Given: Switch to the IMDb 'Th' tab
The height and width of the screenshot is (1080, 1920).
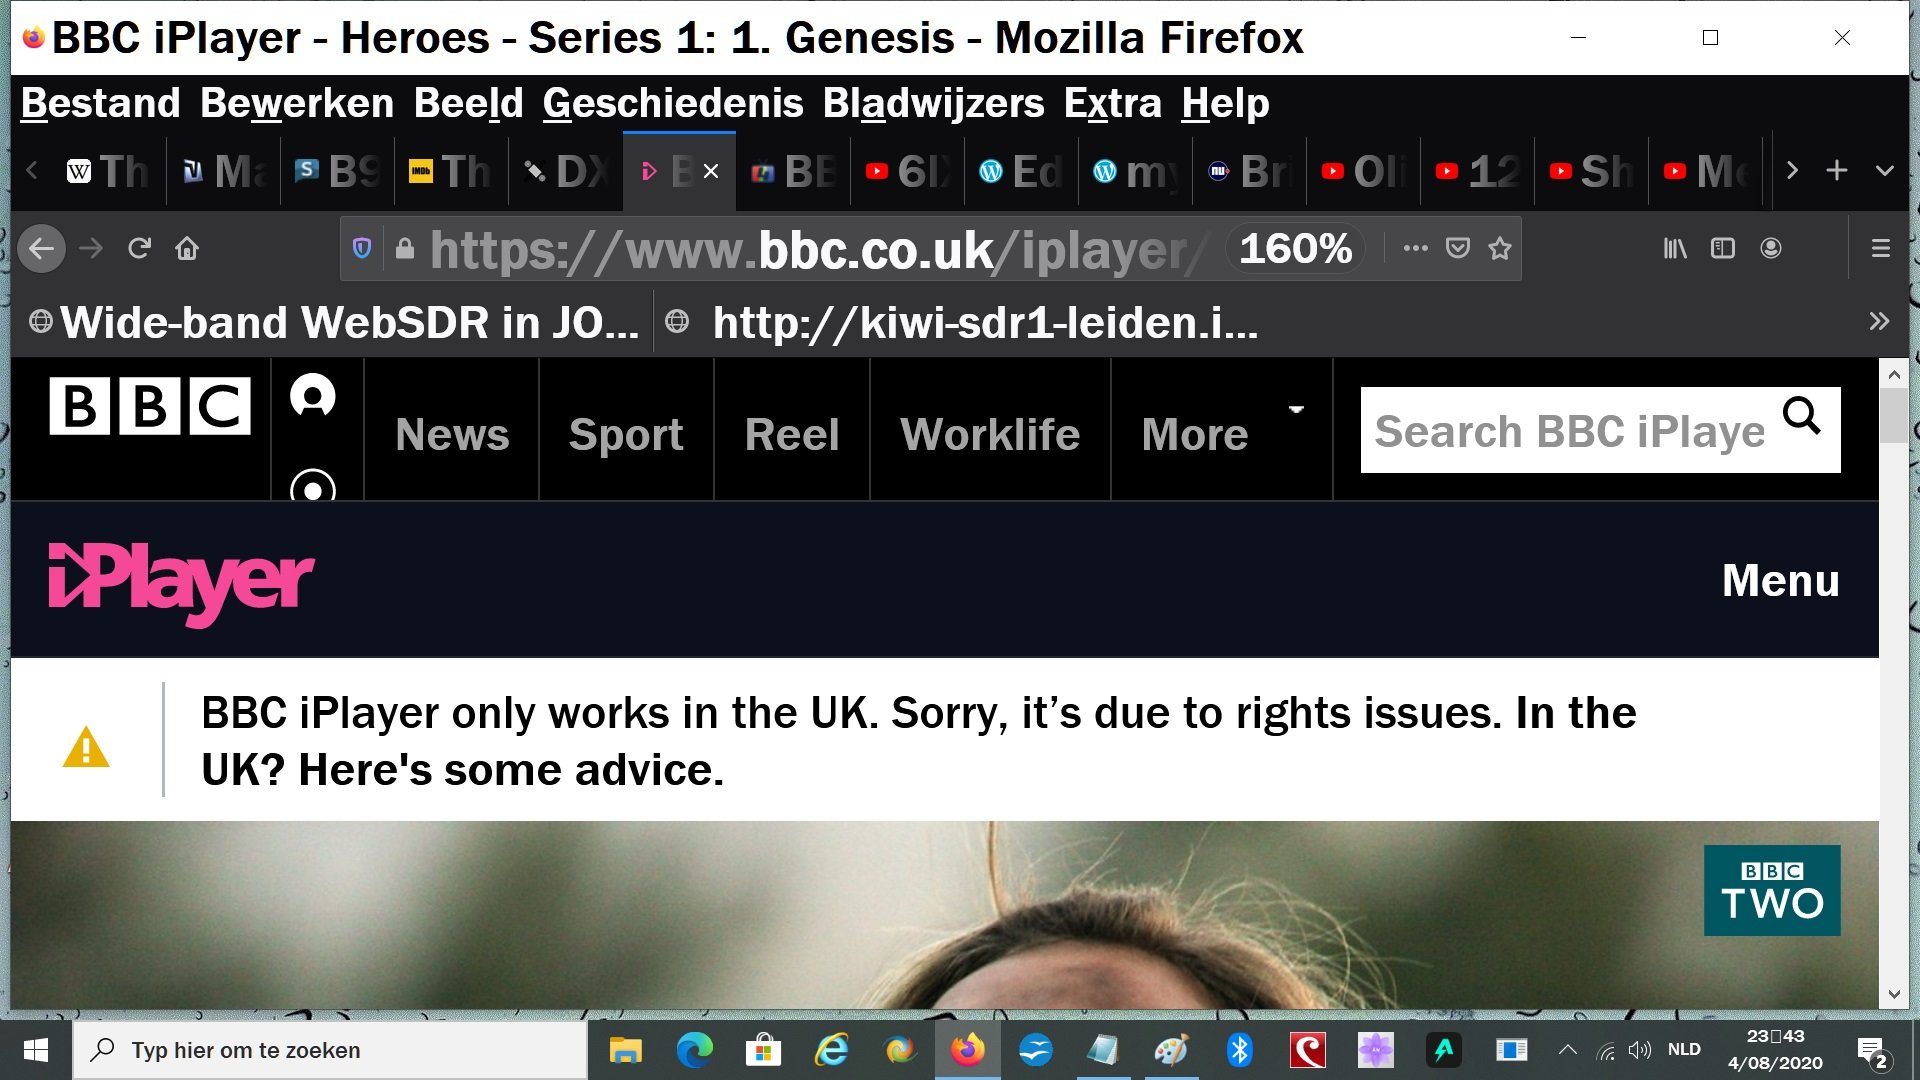Looking at the screenshot, I should (x=450, y=171).
